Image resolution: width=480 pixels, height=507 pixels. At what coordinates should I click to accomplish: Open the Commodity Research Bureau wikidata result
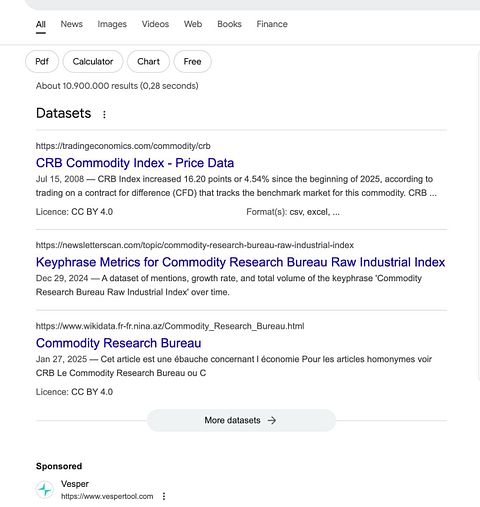click(x=119, y=343)
